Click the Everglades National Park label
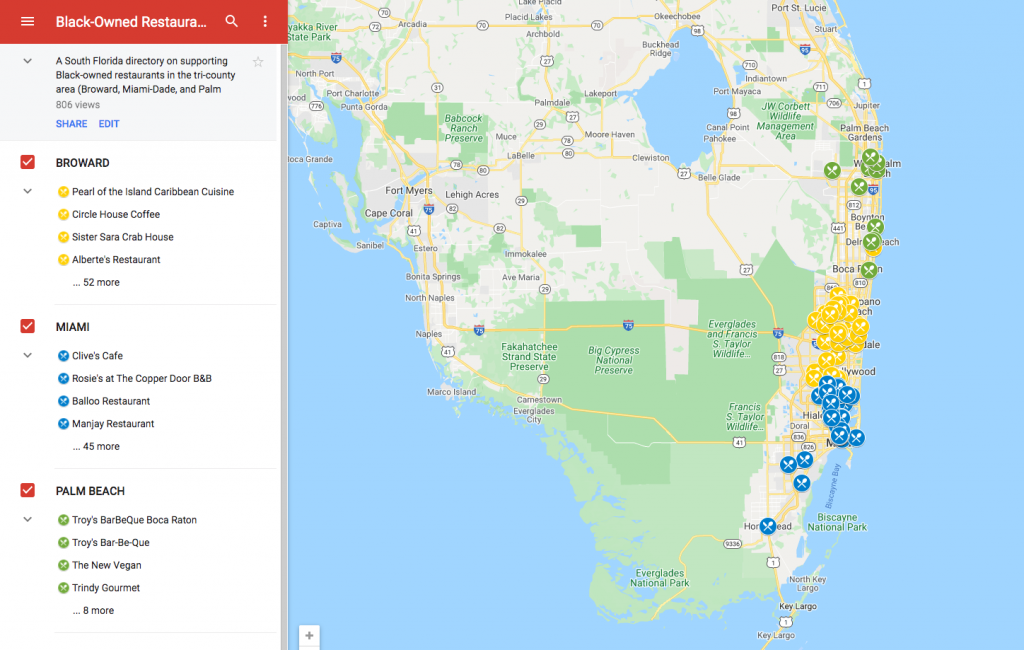Screen dimensions: 1024x650 point(659,577)
